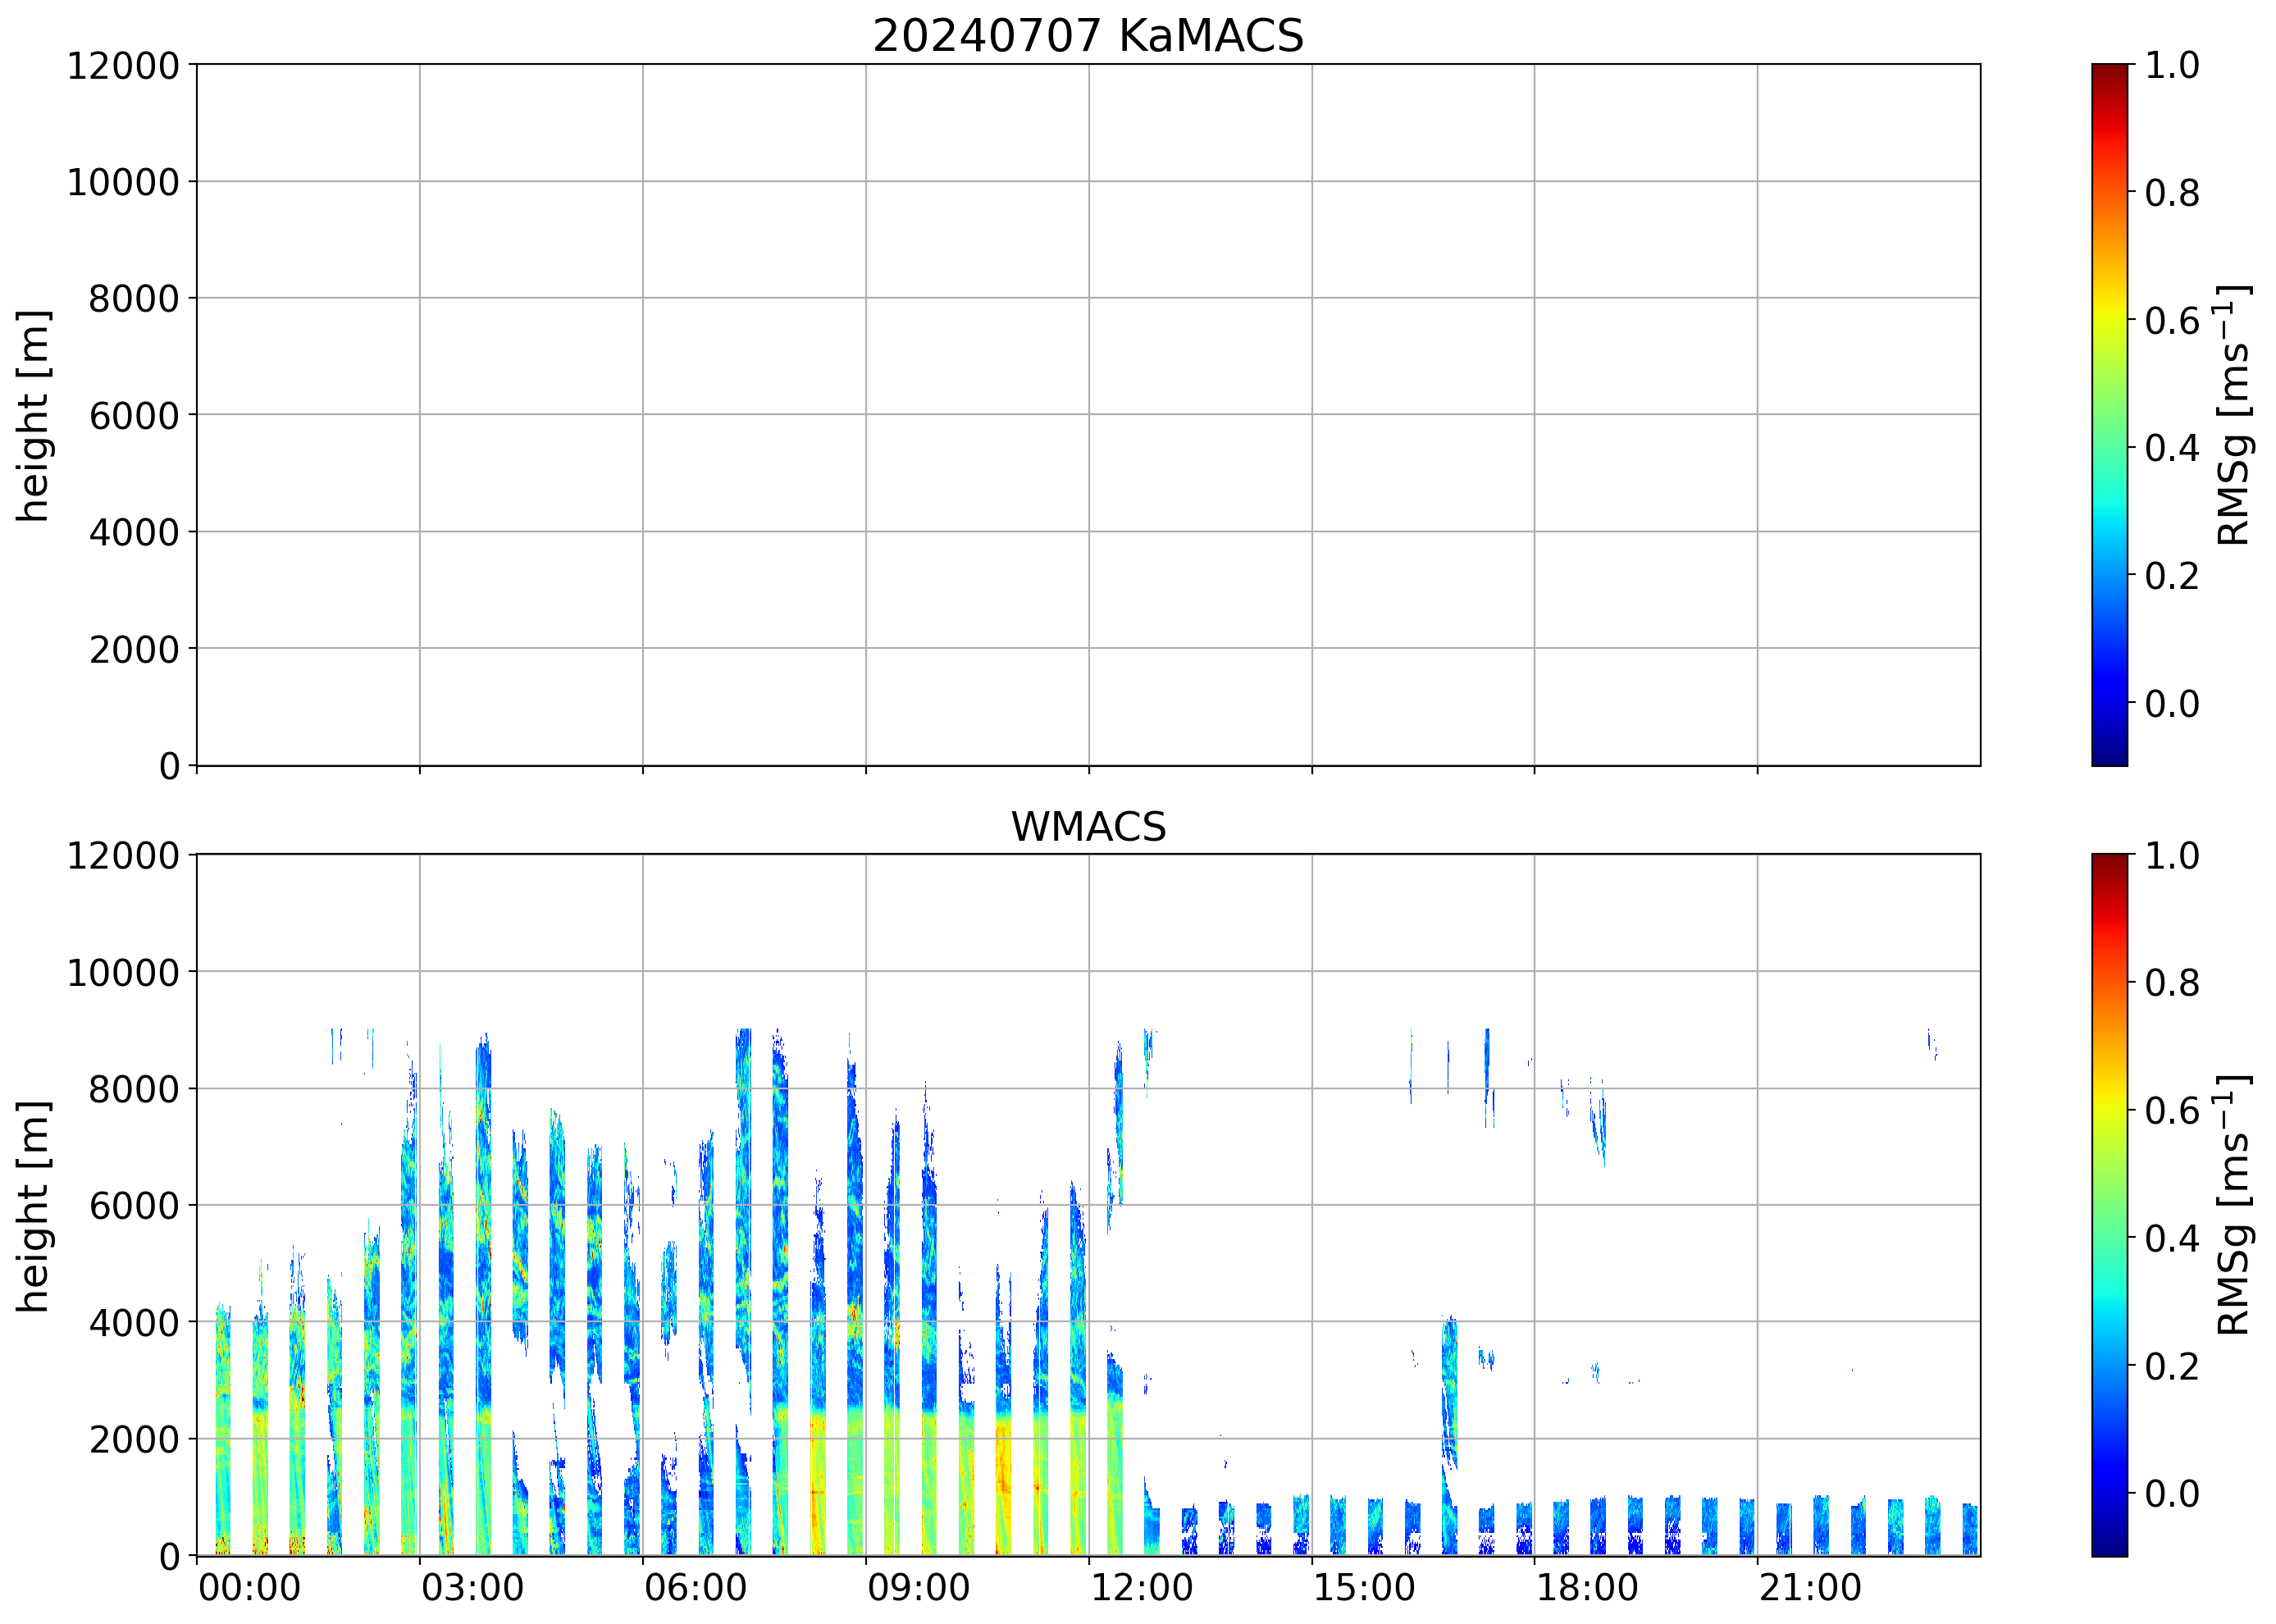Click the '0.8' label on the top colorbar
Screen dimensions: 2276x1624
coord(2172,192)
